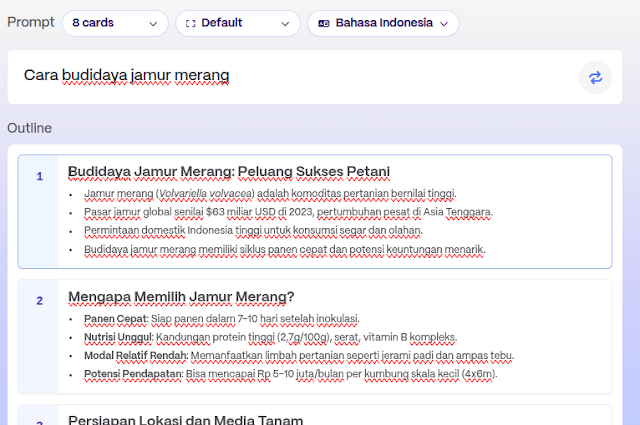Click title "Mengapa Memilih Jamur Merang?"
The height and width of the screenshot is (425, 640).
click(181, 297)
